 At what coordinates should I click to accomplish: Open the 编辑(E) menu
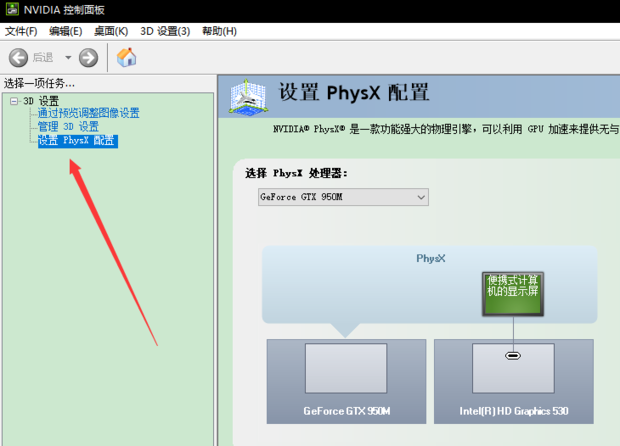pyautogui.click(x=66, y=31)
